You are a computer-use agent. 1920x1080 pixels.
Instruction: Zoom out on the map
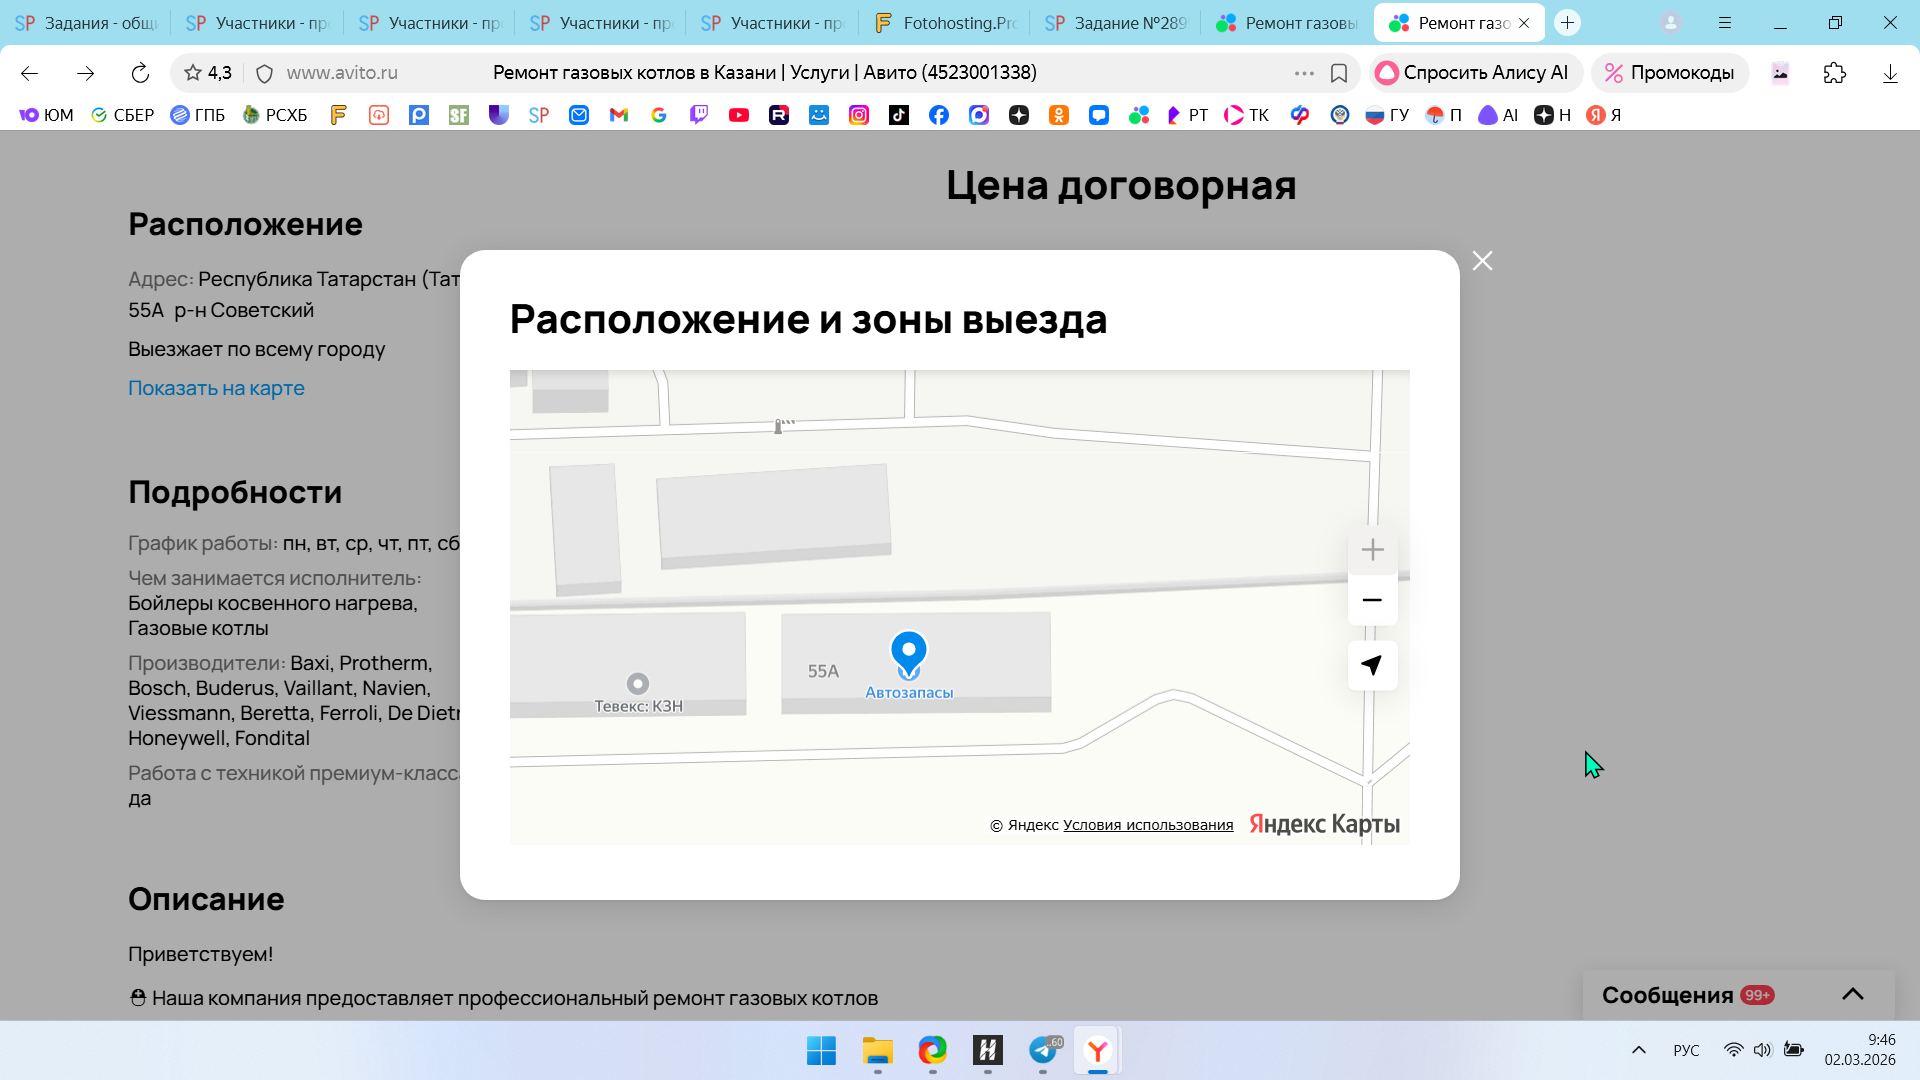[1372, 600]
